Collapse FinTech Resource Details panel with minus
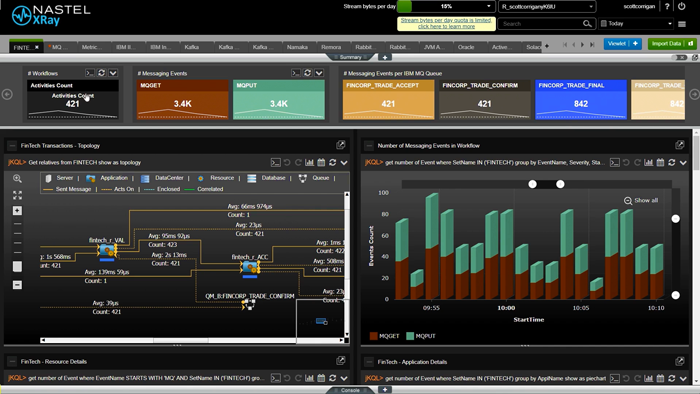The width and height of the screenshot is (700, 394). tap(12, 361)
